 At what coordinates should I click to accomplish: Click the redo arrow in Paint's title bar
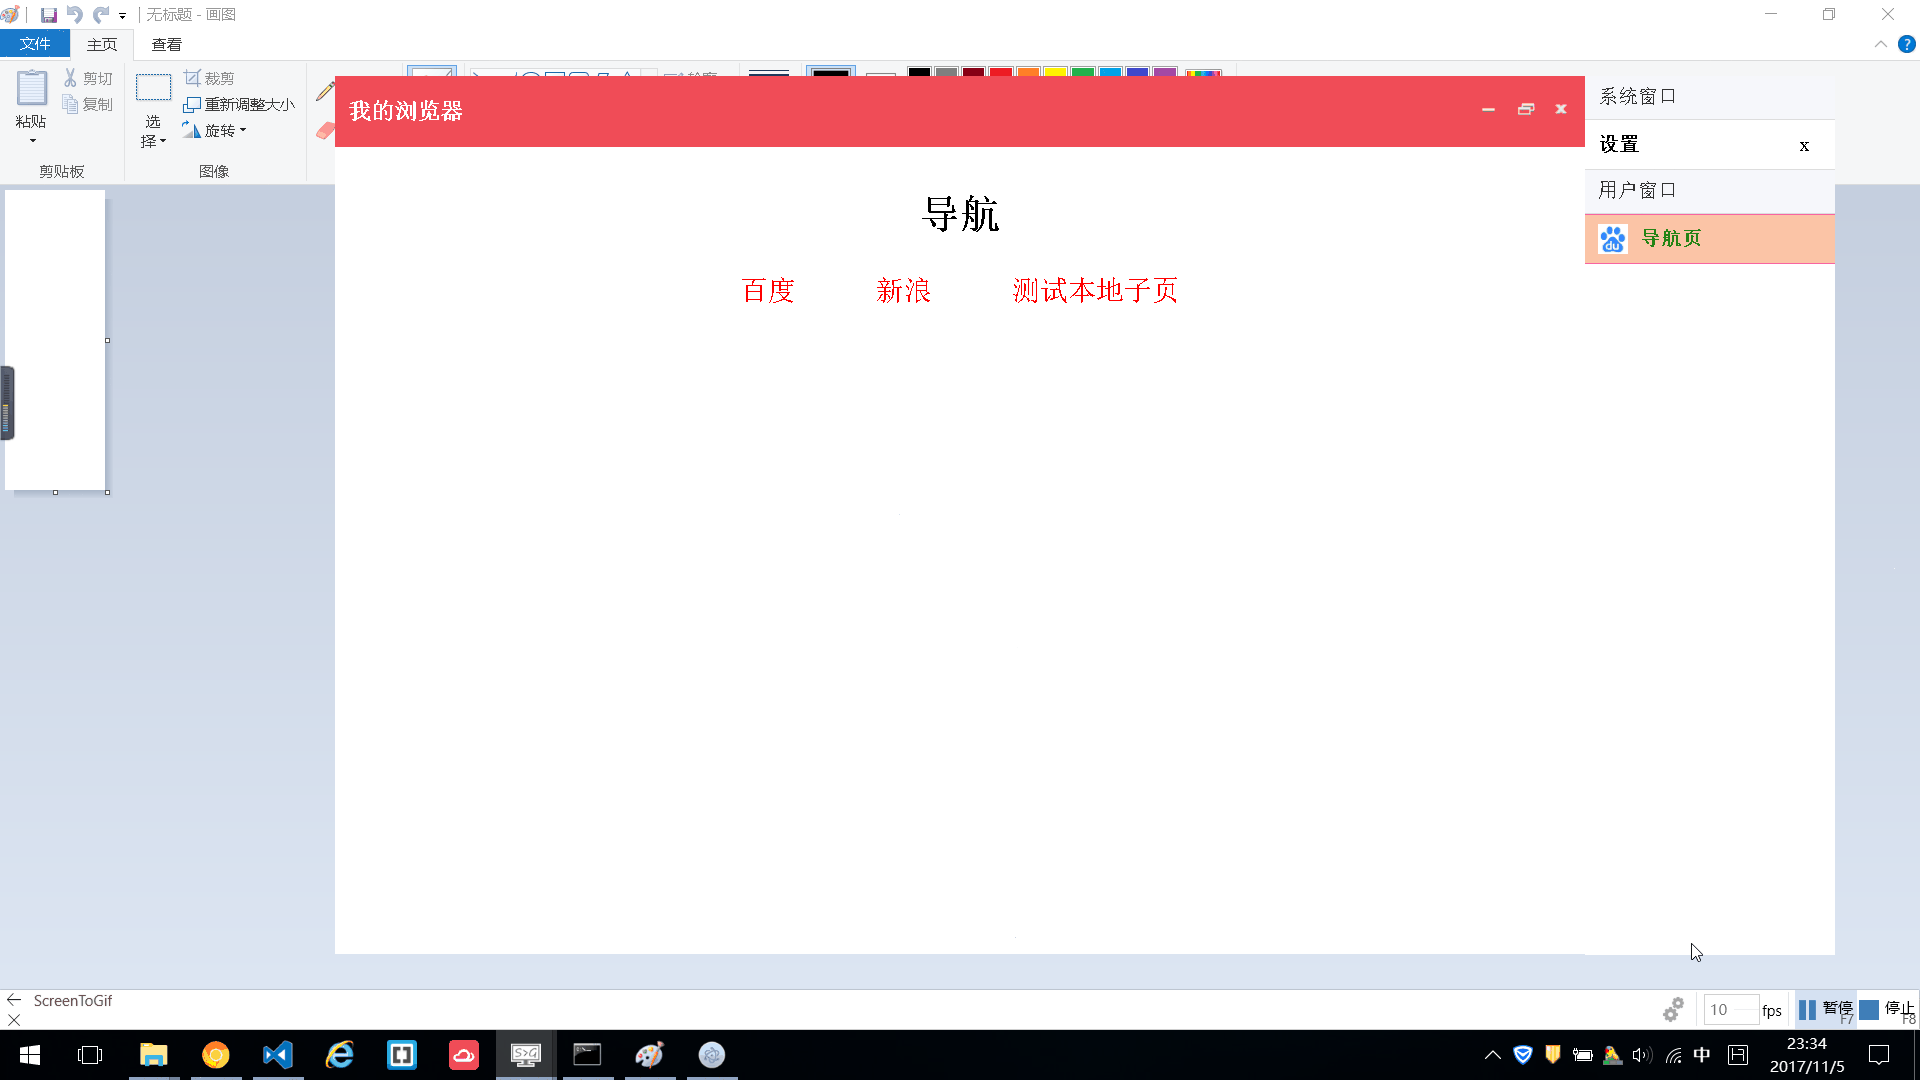coord(101,15)
